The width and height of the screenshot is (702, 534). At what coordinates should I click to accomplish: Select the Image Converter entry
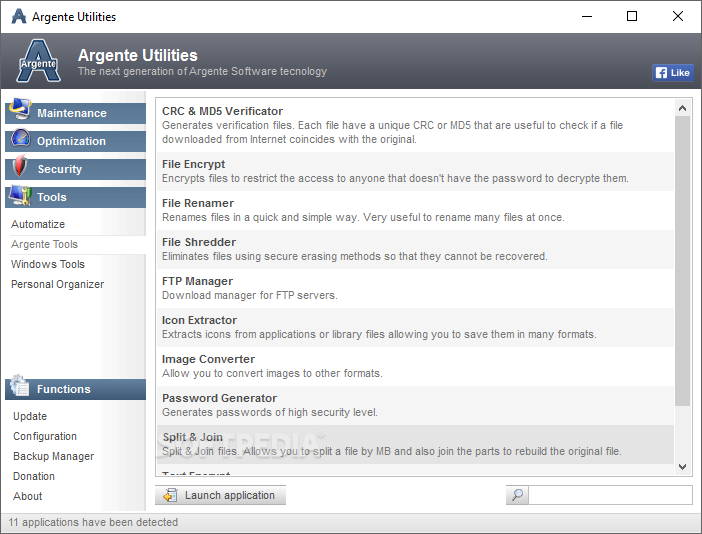pos(415,366)
